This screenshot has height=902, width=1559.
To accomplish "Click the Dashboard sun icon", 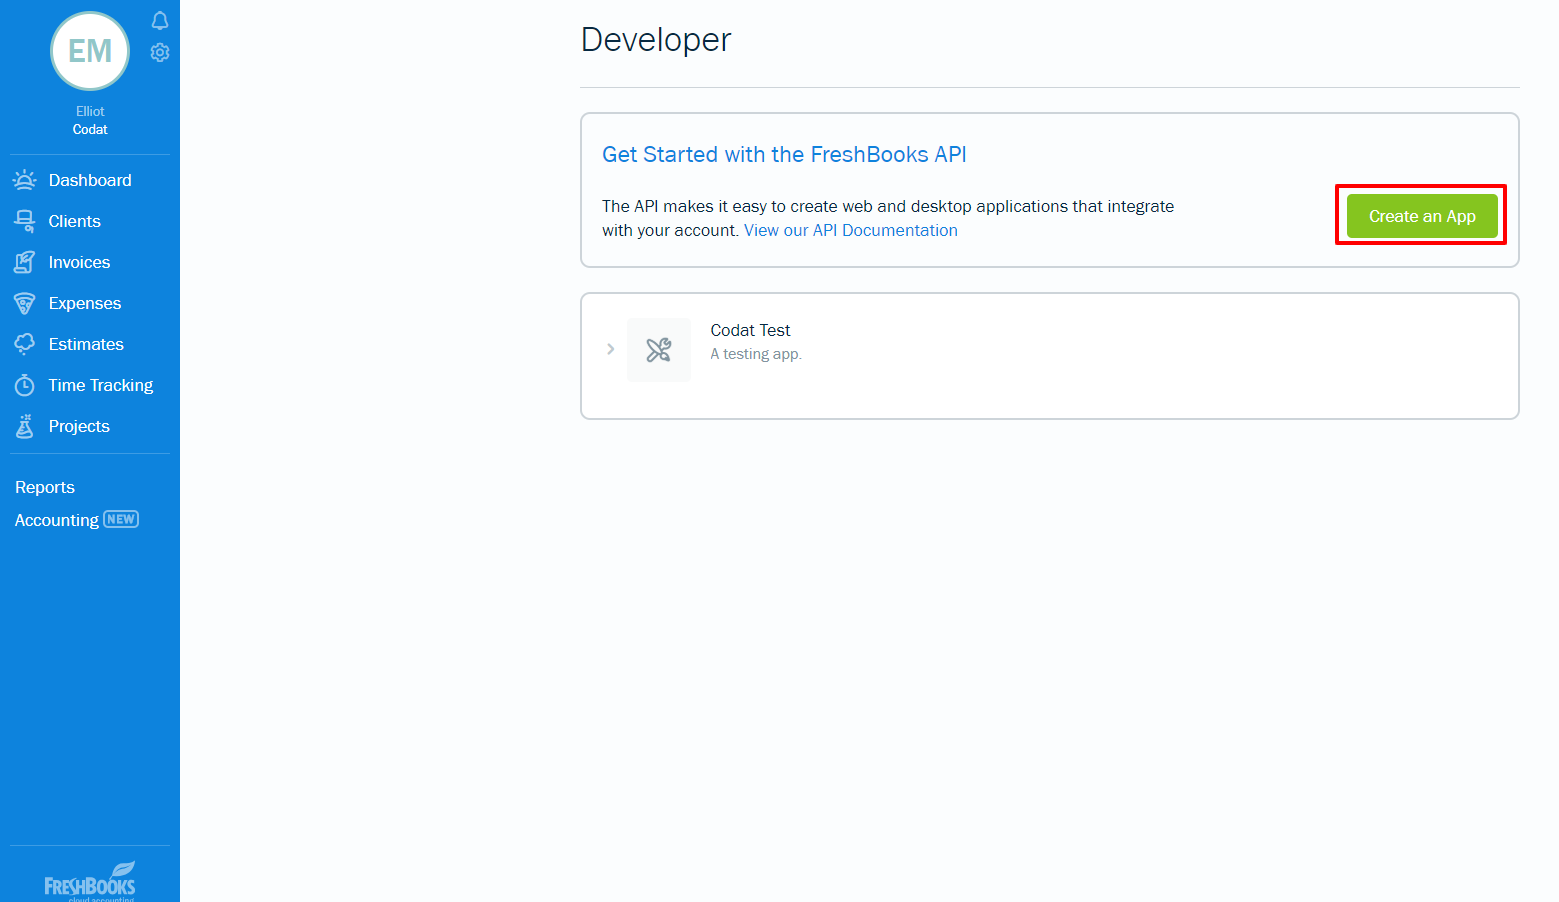I will (x=25, y=180).
